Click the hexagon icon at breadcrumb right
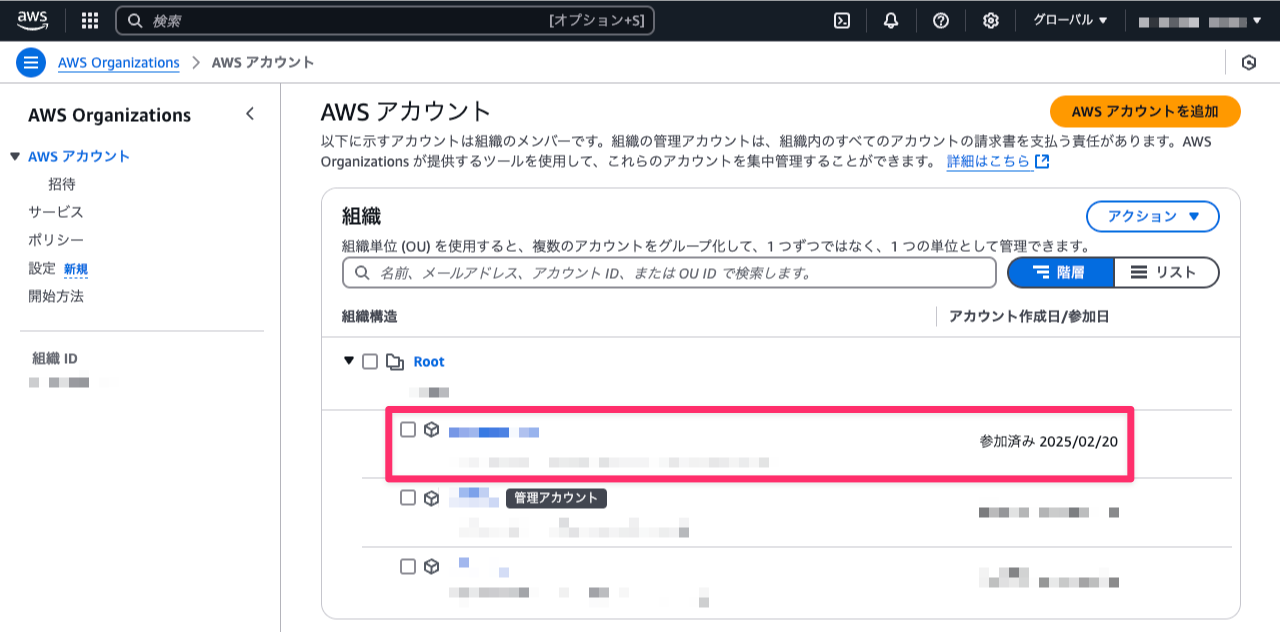 click(1249, 62)
